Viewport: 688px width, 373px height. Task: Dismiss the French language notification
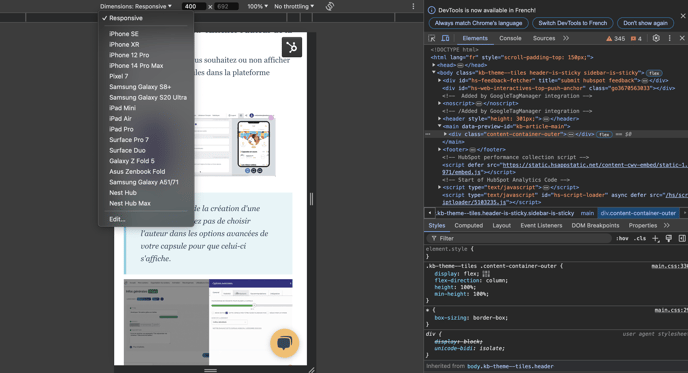click(x=683, y=16)
